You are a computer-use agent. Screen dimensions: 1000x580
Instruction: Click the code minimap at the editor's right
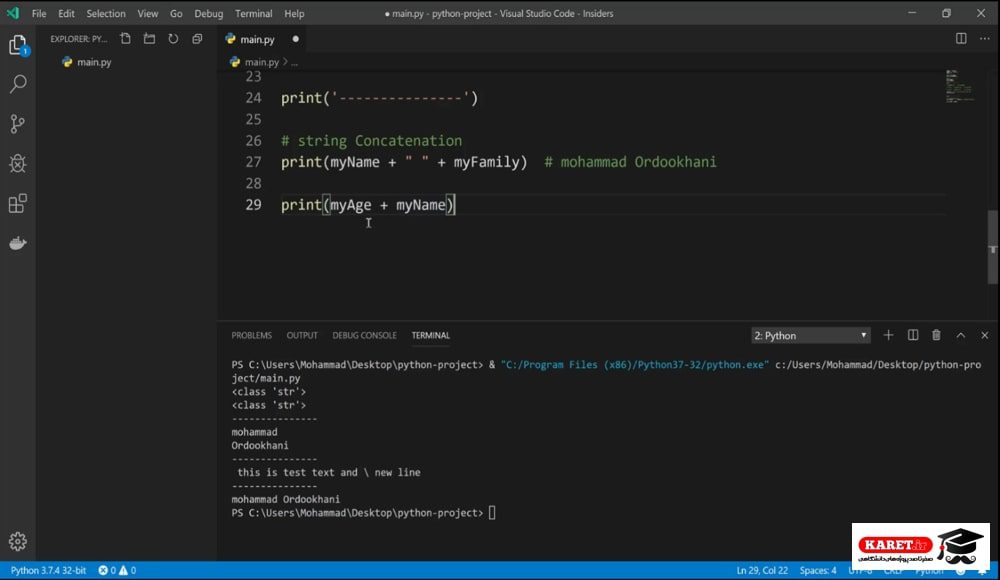[x=959, y=86]
